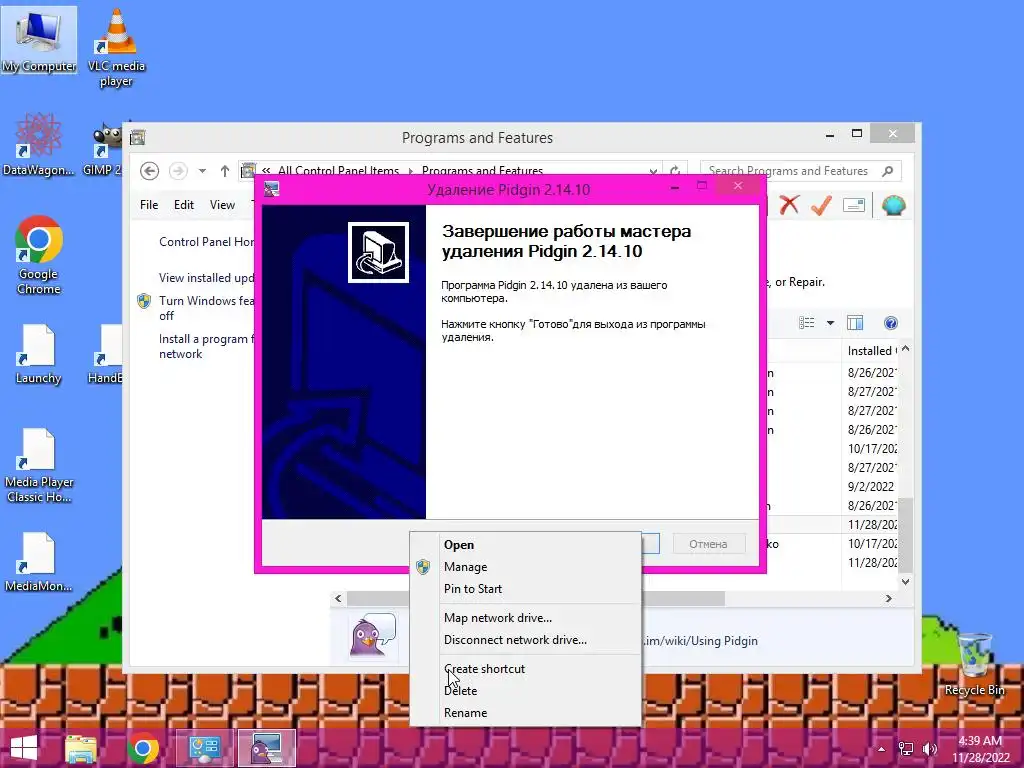1024x768 pixels.
Task: Click View installed updates link
Action: click(206, 278)
